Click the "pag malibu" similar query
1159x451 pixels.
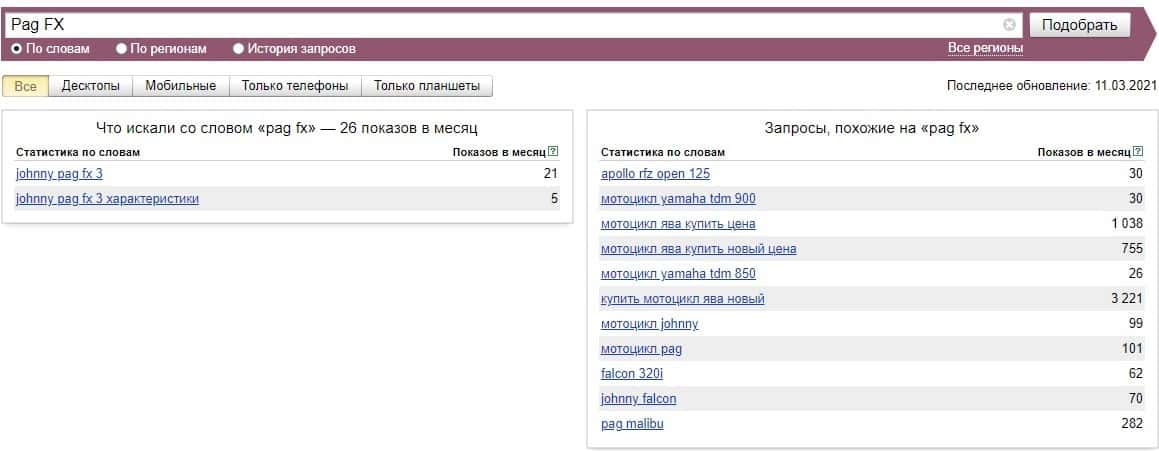tap(632, 424)
